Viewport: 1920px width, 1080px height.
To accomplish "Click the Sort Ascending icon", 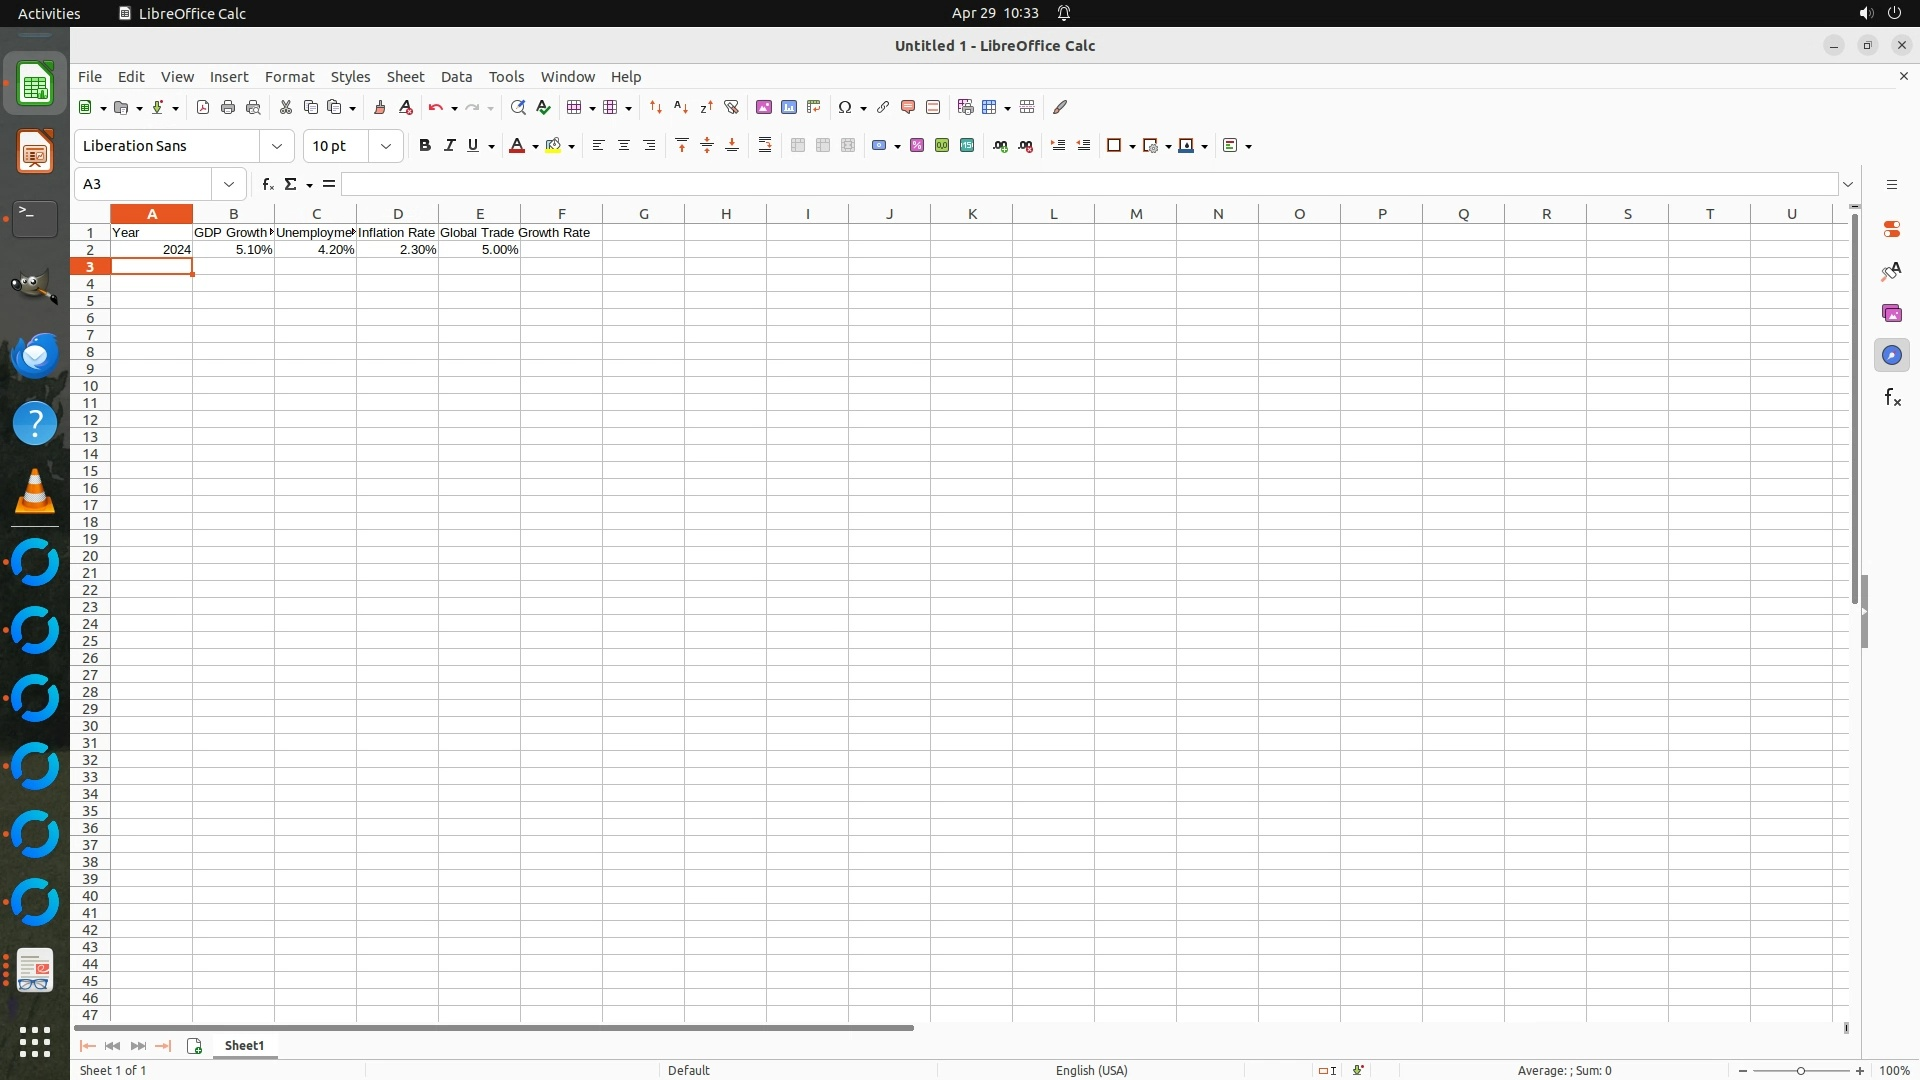I will coord(681,107).
